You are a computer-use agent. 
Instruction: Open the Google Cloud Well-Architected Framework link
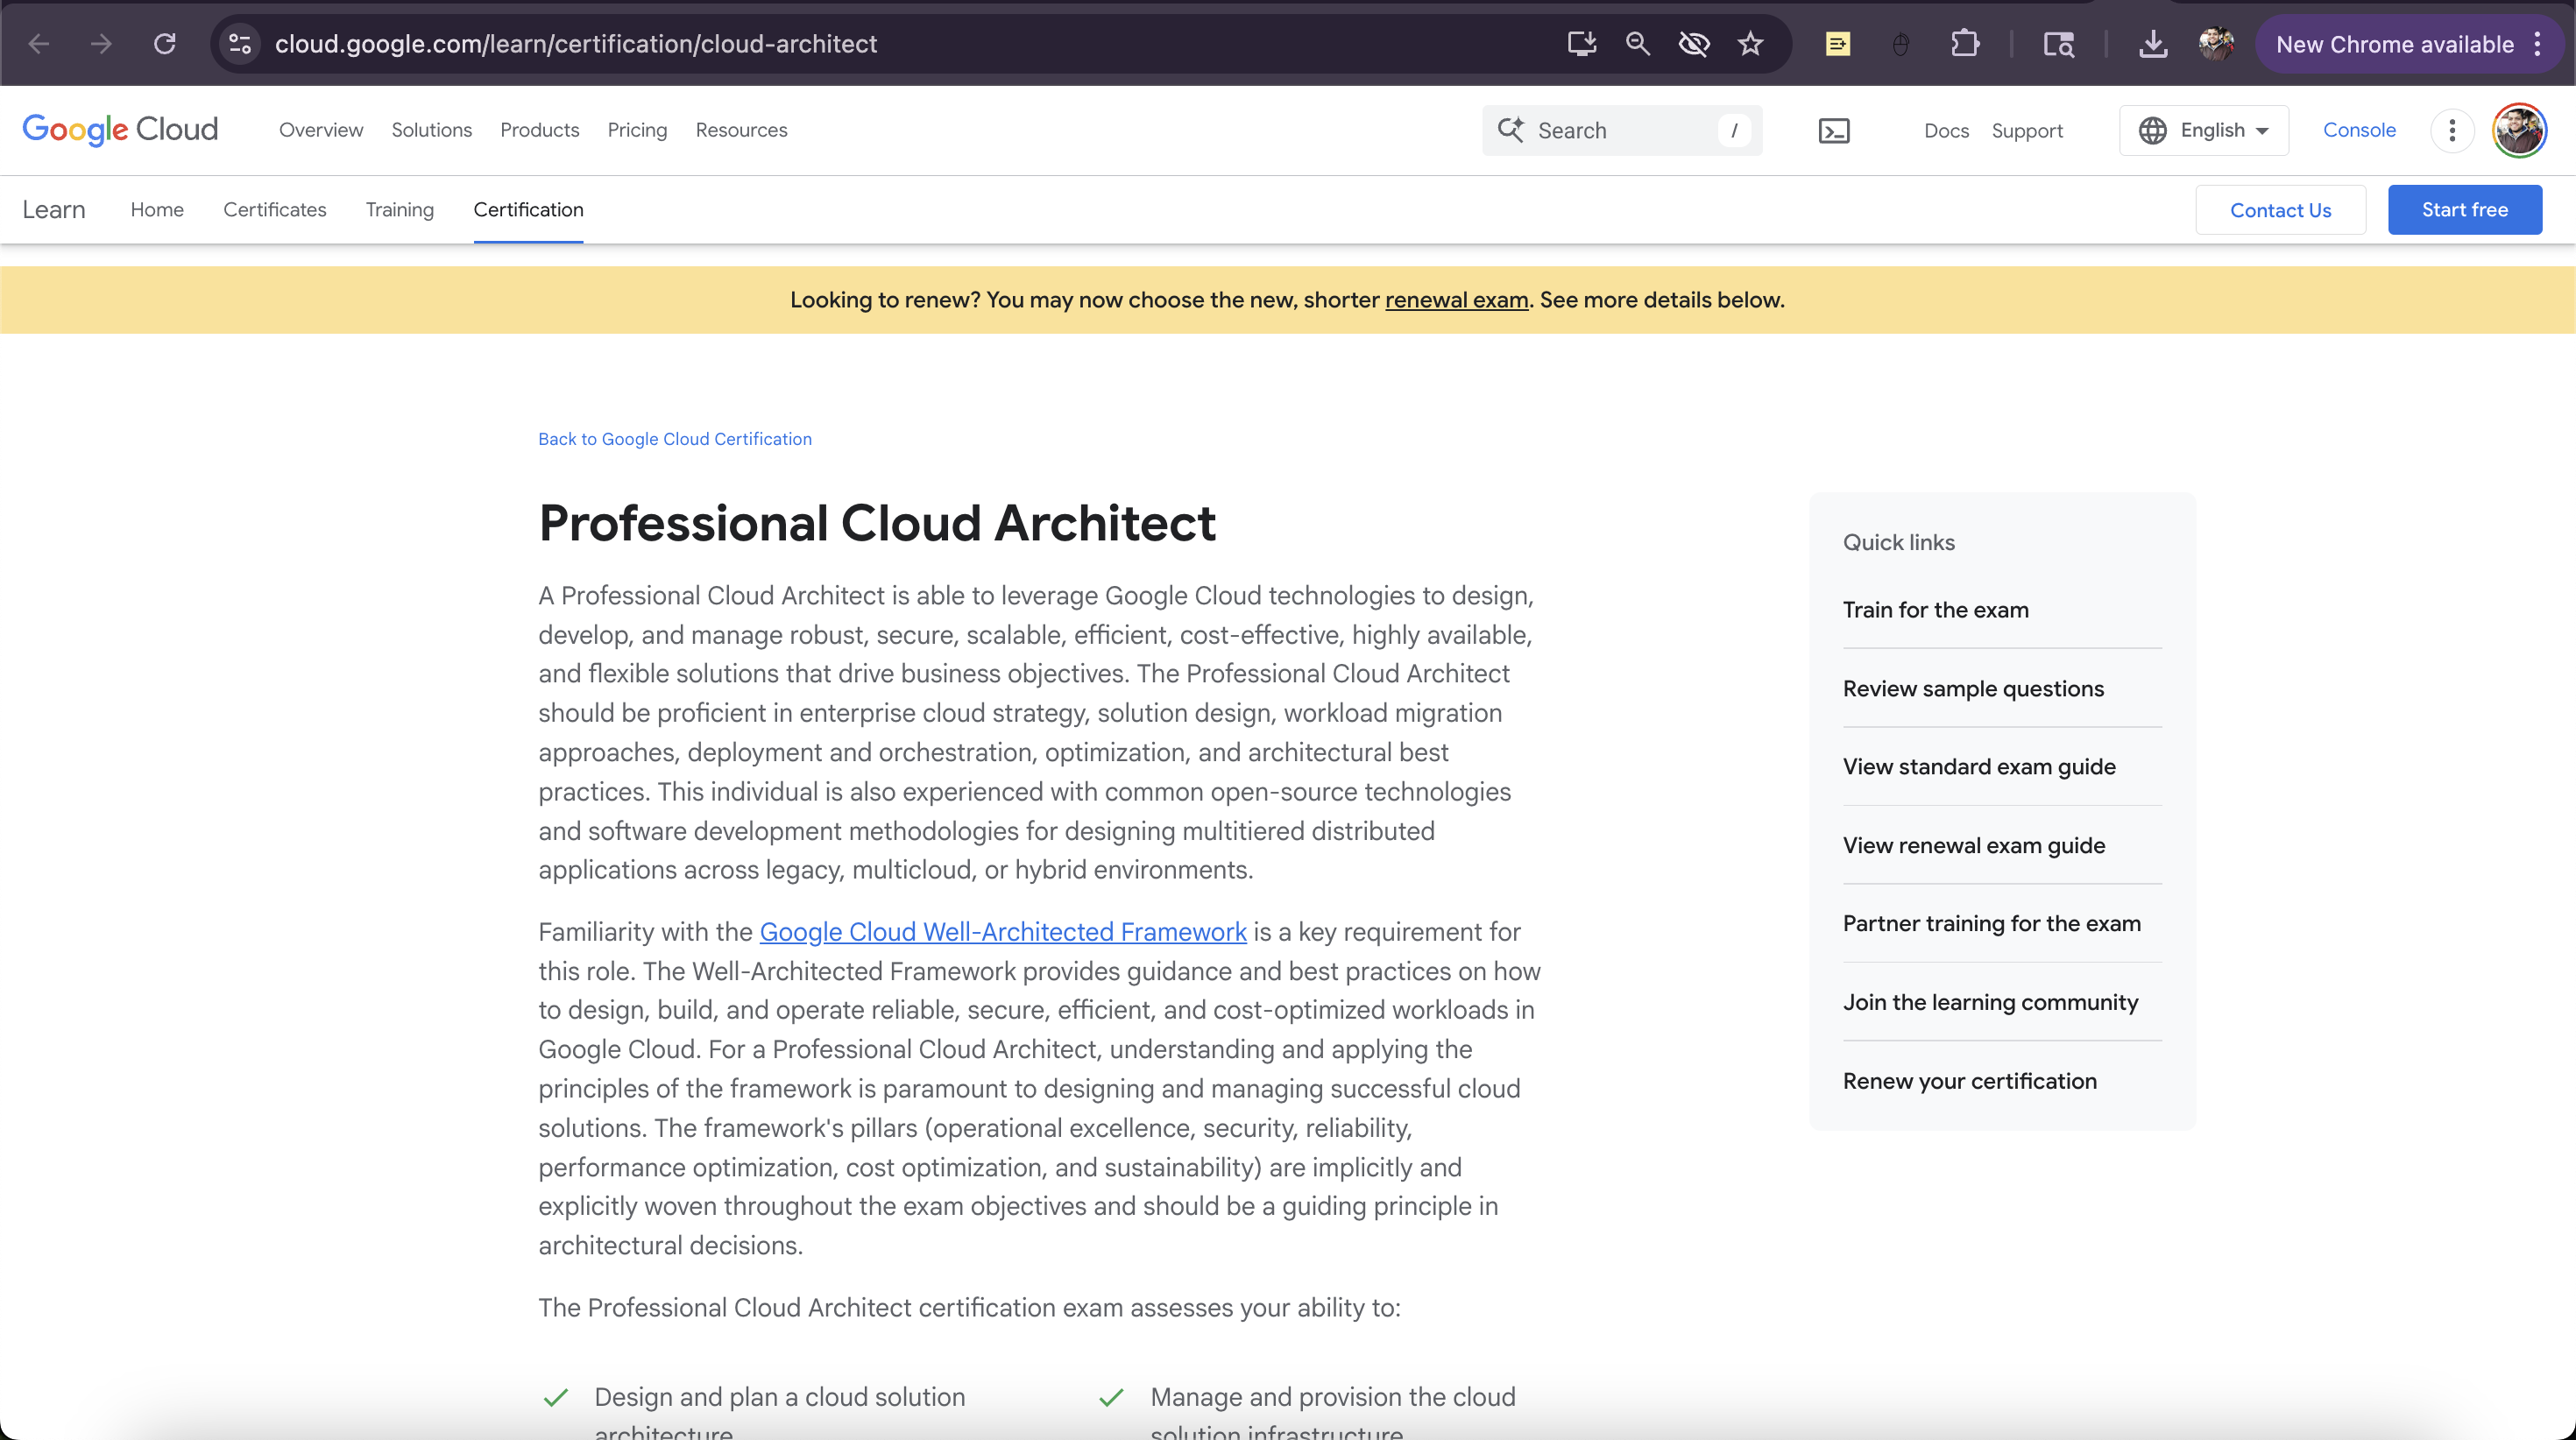tap(1002, 931)
